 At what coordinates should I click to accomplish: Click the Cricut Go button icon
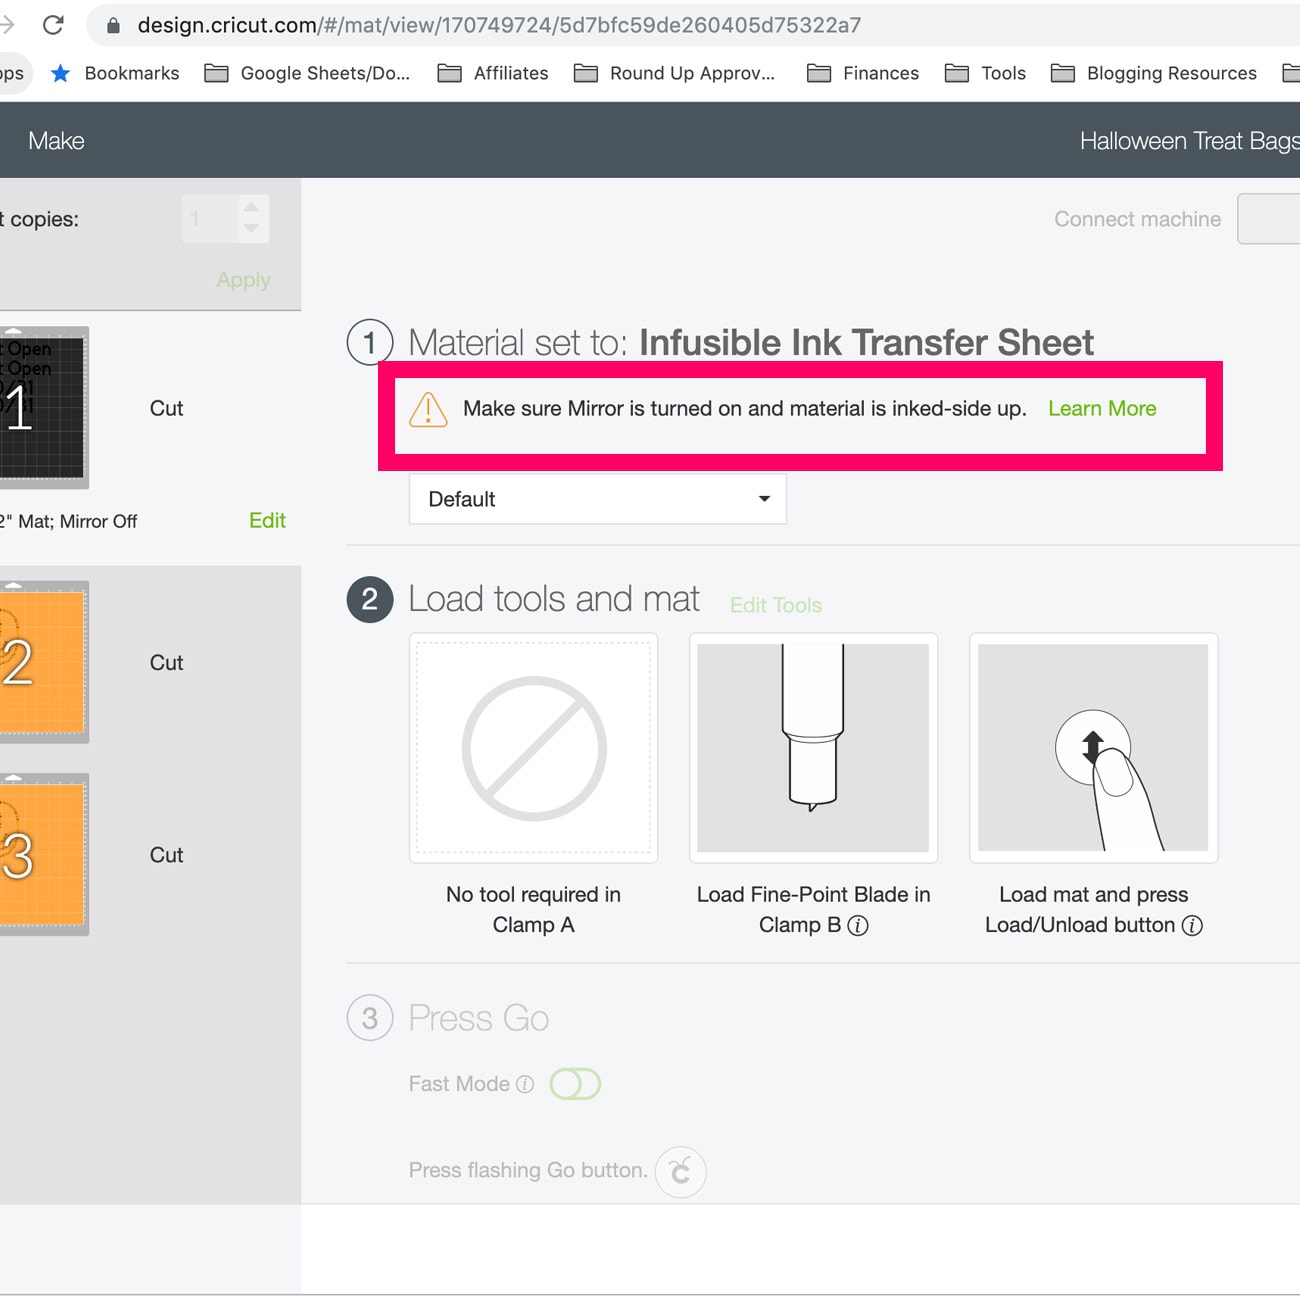pyautogui.click(x=681, y=1171)
